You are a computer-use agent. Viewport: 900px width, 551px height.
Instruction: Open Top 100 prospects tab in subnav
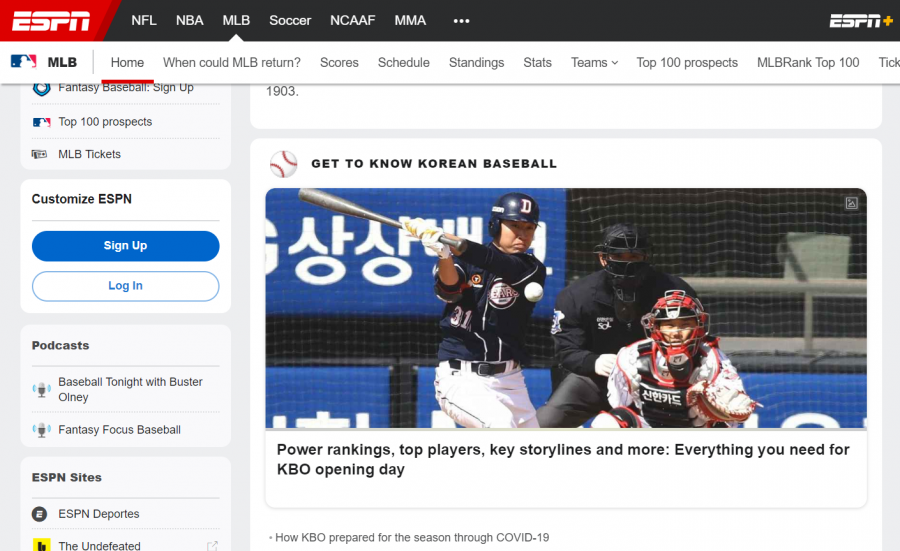click(x=687, y=63)
